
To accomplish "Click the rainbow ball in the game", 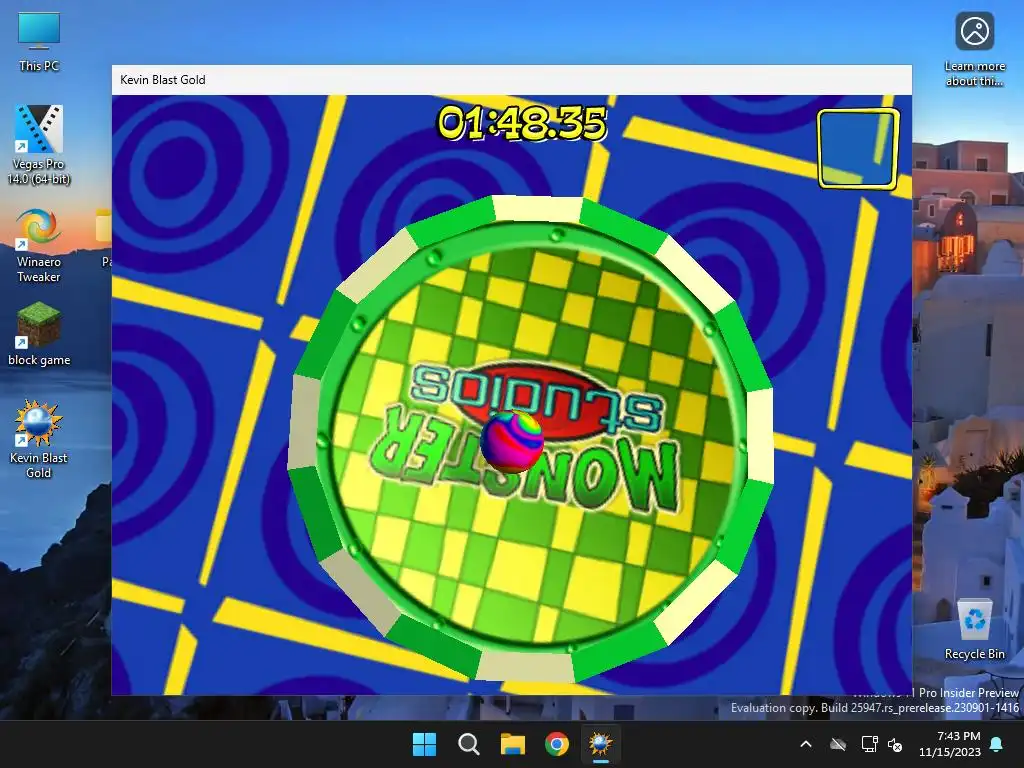I will pos(511,441).
